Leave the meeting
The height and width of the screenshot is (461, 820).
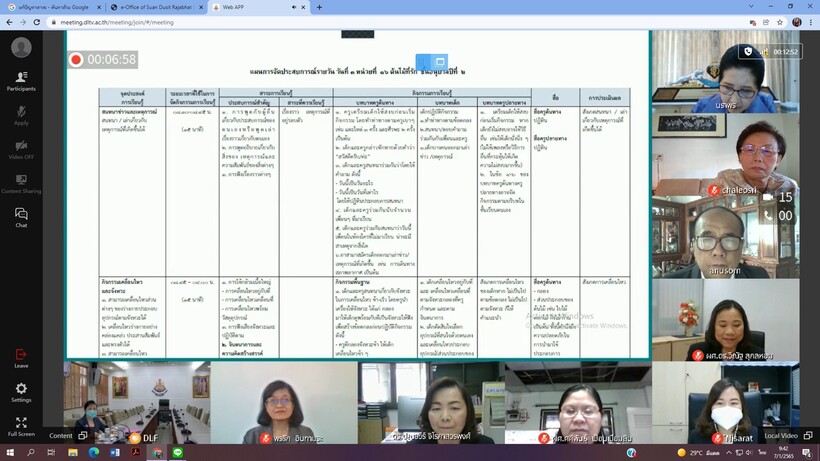click(x=21, y=356)
